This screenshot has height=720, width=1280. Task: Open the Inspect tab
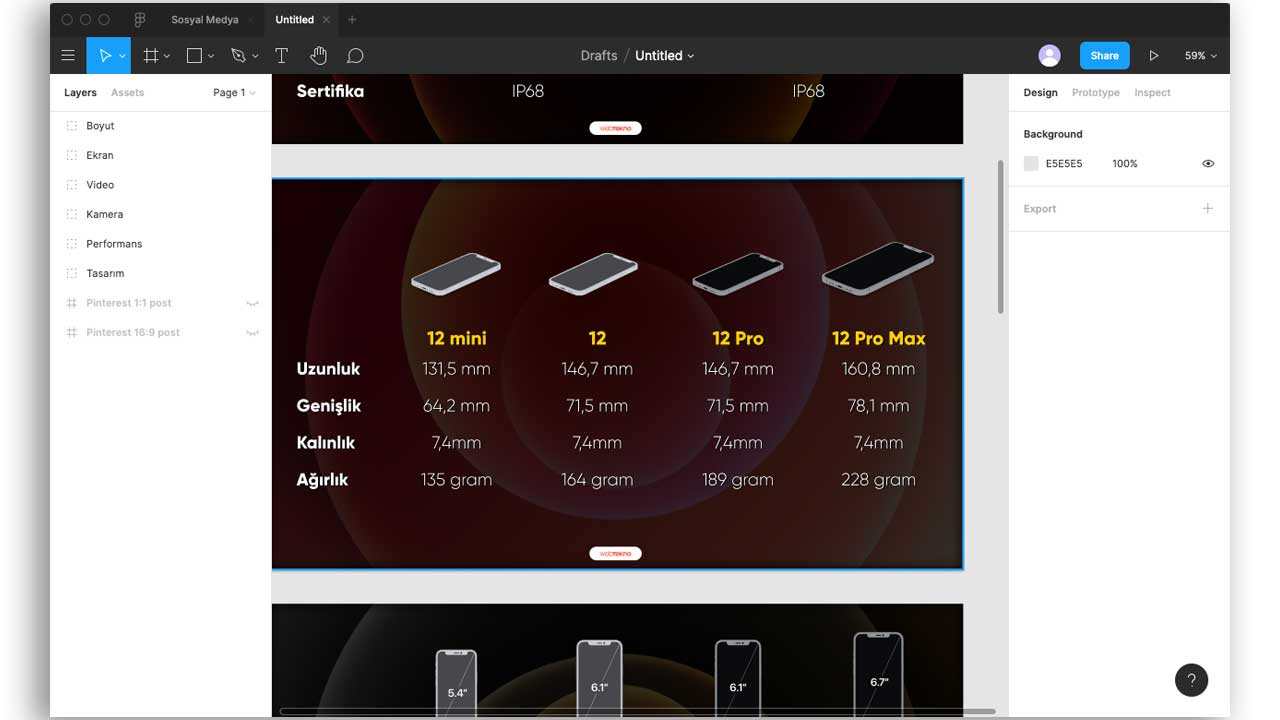1152,92
